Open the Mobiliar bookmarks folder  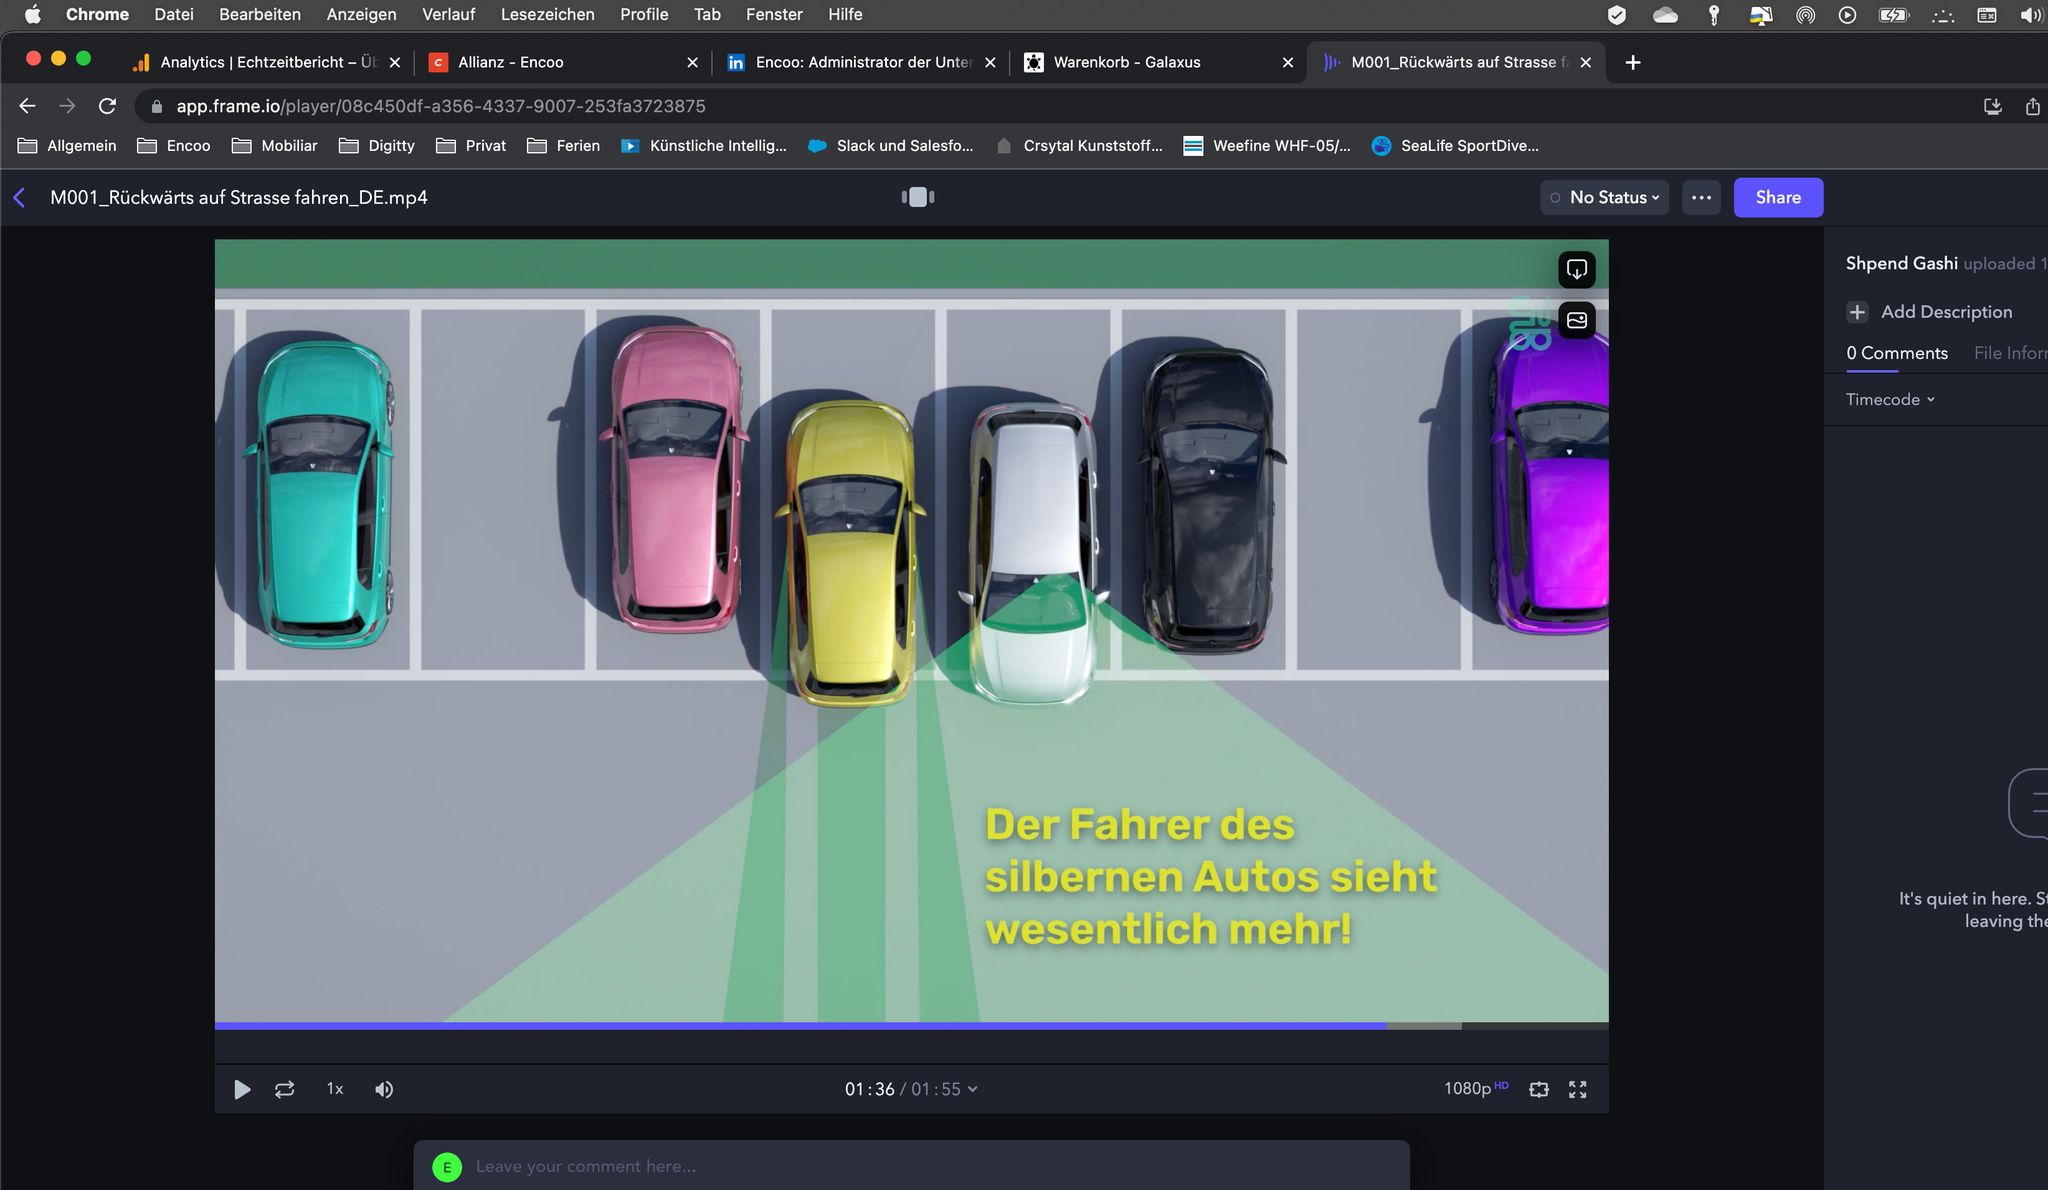pyautogui.click(x=274, y=146)
